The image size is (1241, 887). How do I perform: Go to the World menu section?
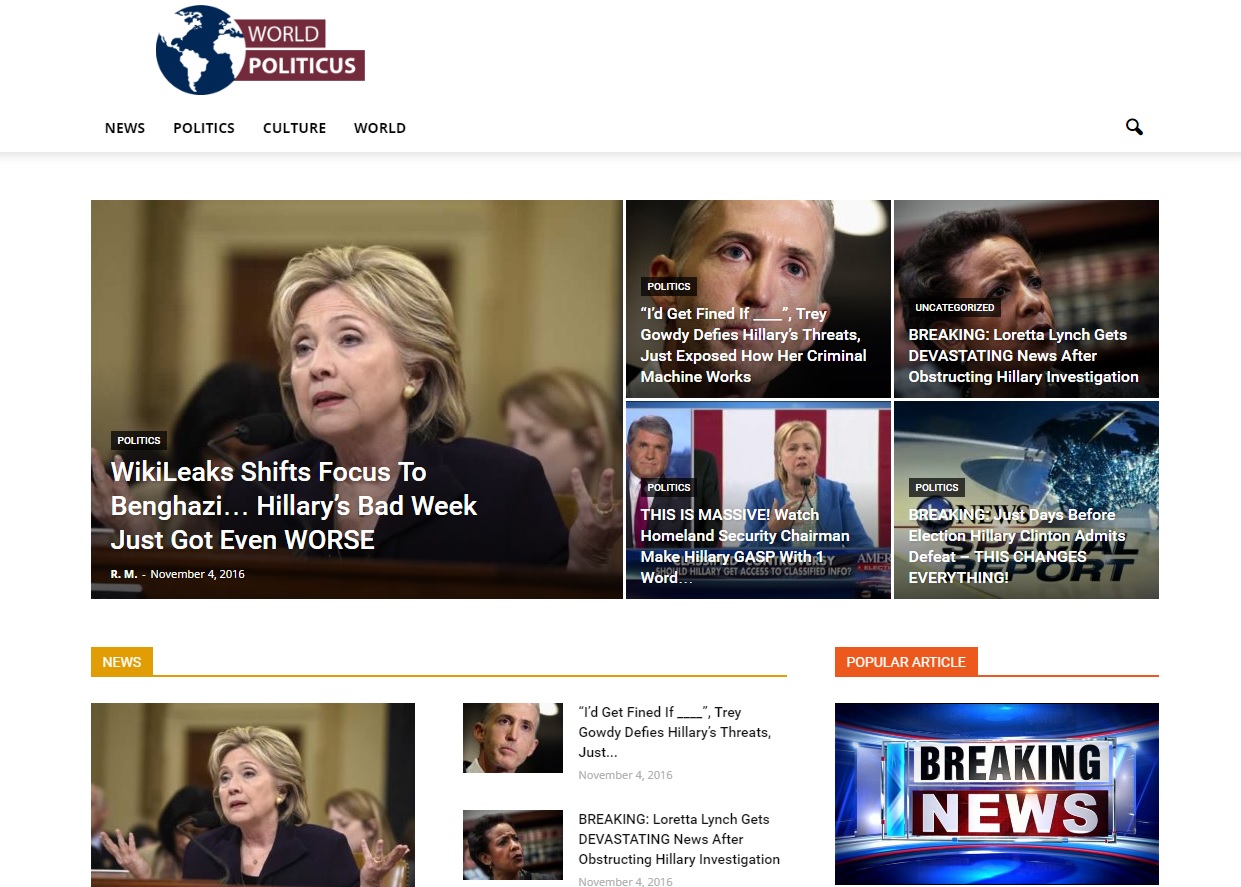point(379,128)
